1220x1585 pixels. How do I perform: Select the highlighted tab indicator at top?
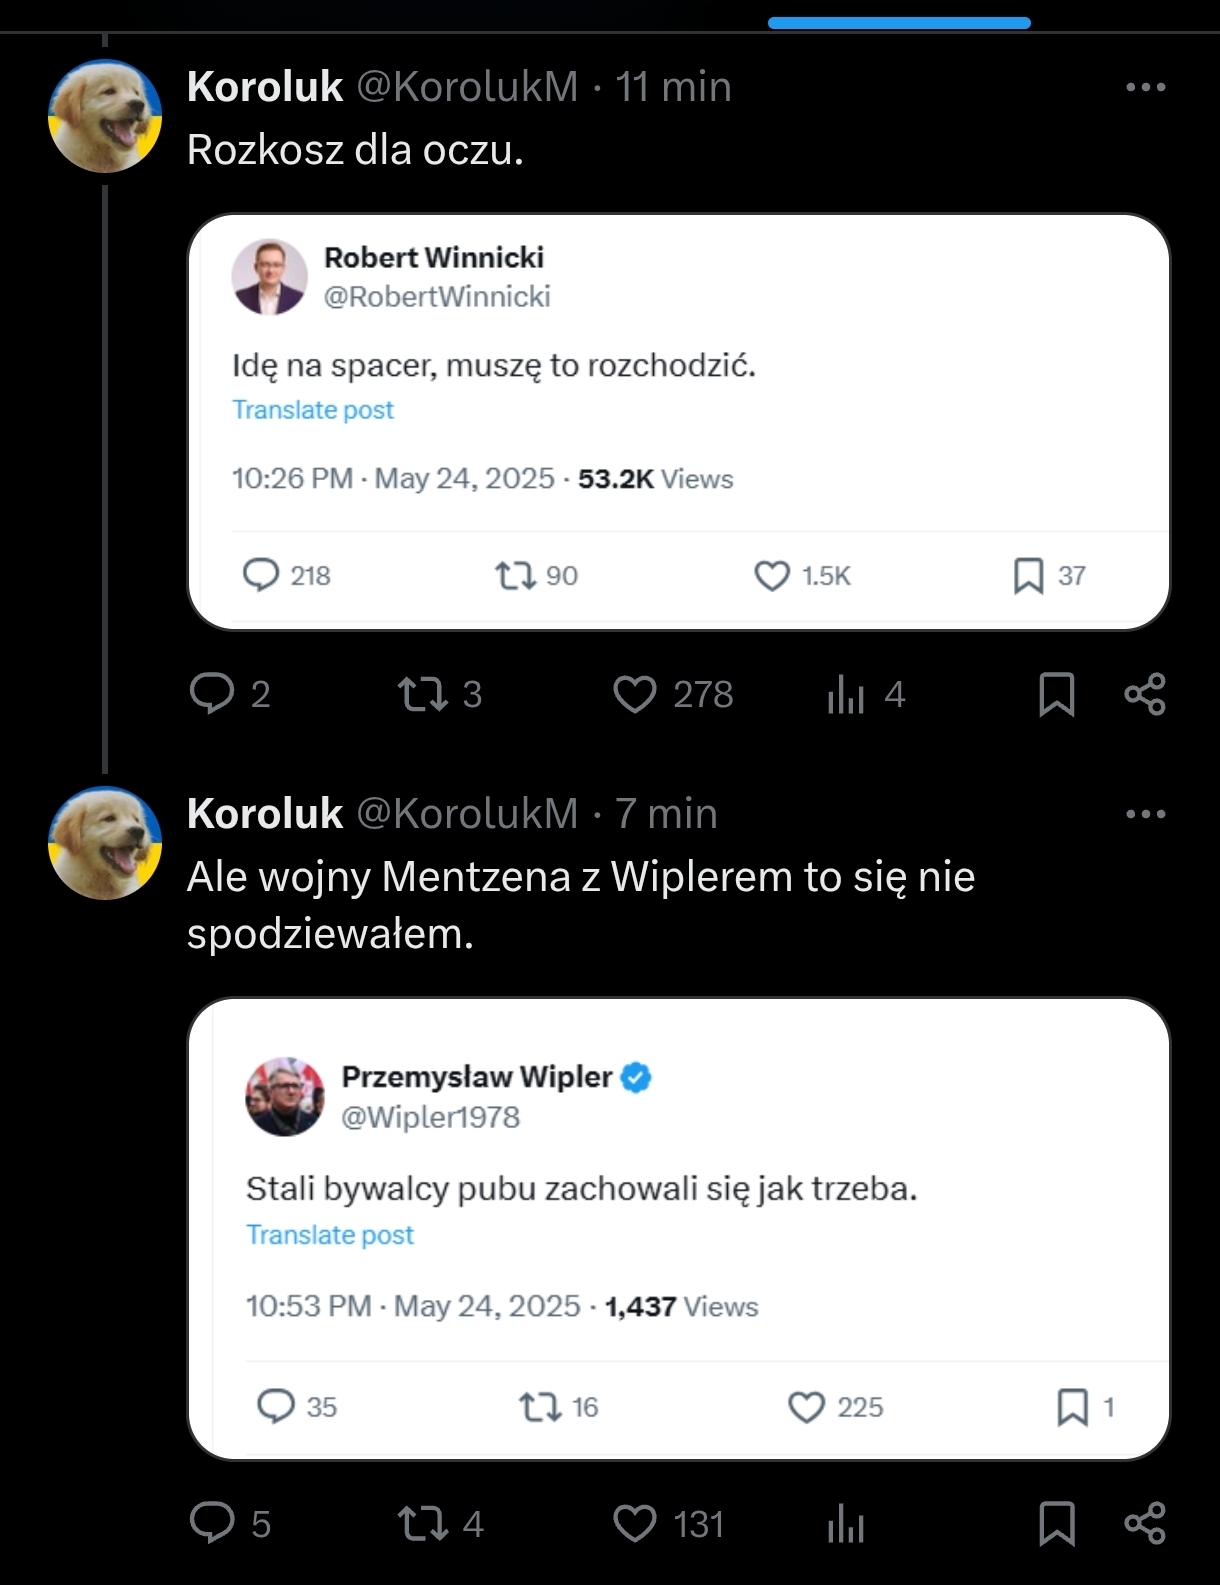pos(899,22)
